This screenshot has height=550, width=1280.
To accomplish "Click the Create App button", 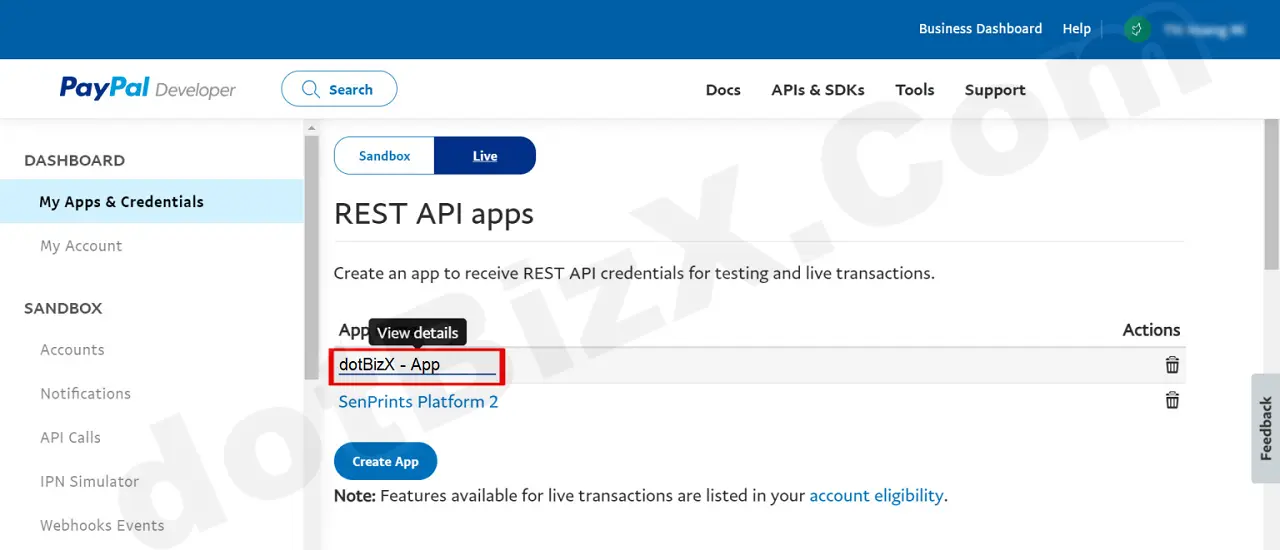I will pyautogui.click(x=385, y=461).
